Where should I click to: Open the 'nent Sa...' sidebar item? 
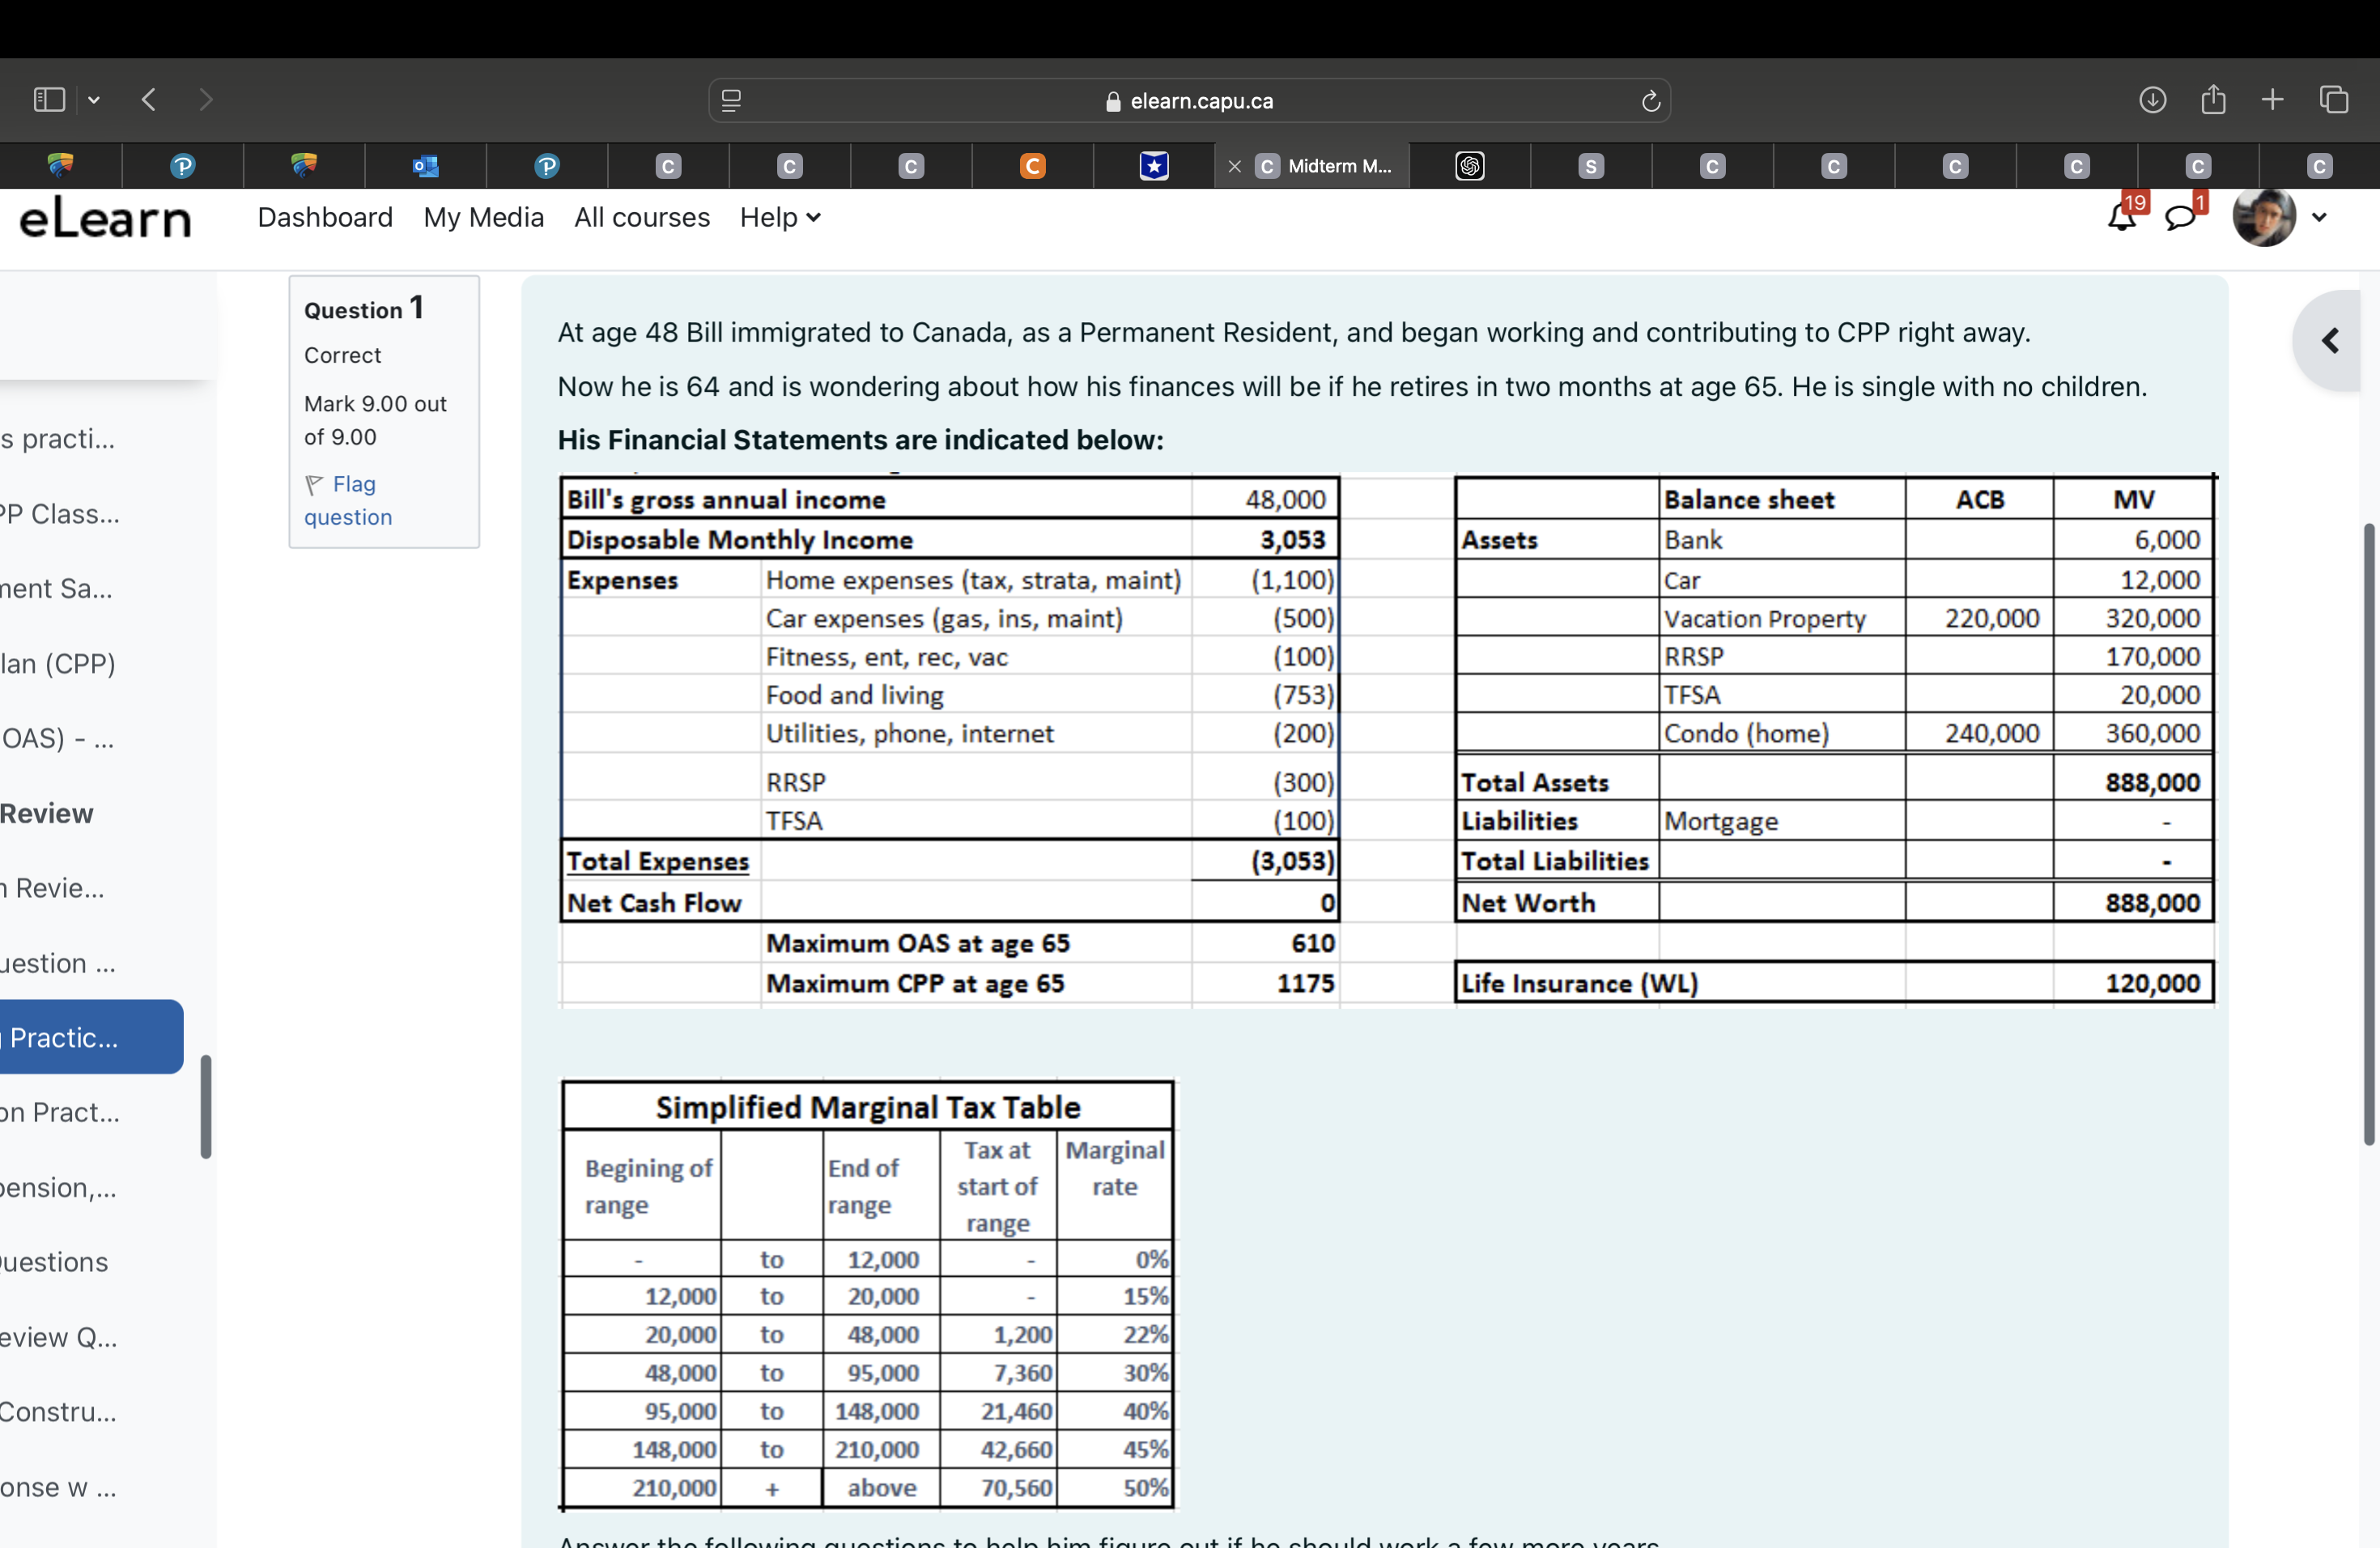coord(56,588)
